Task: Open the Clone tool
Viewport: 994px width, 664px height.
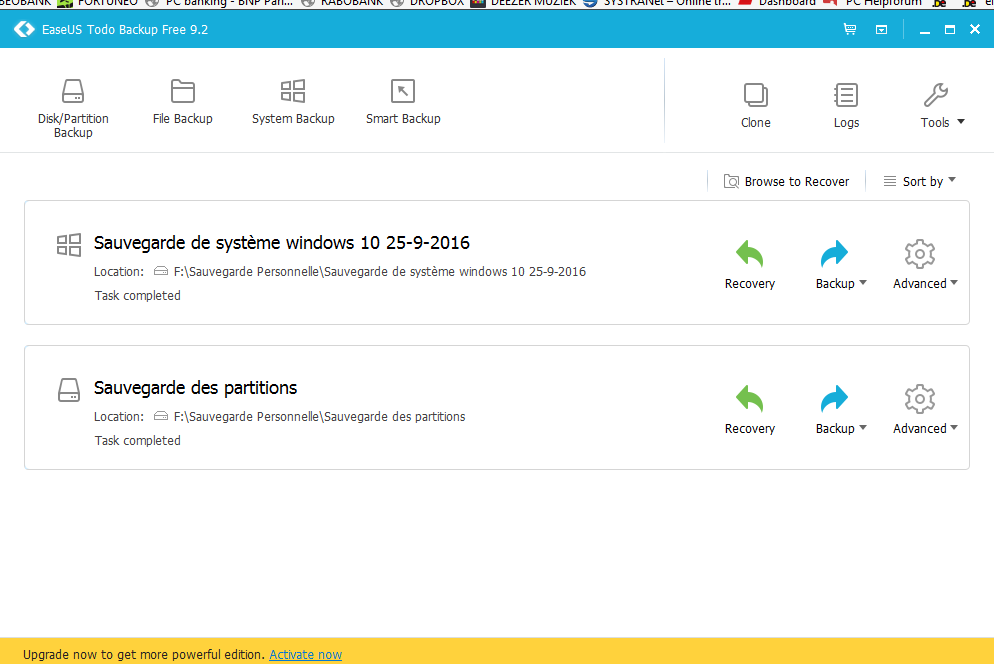Action: [x=756, y=106]
